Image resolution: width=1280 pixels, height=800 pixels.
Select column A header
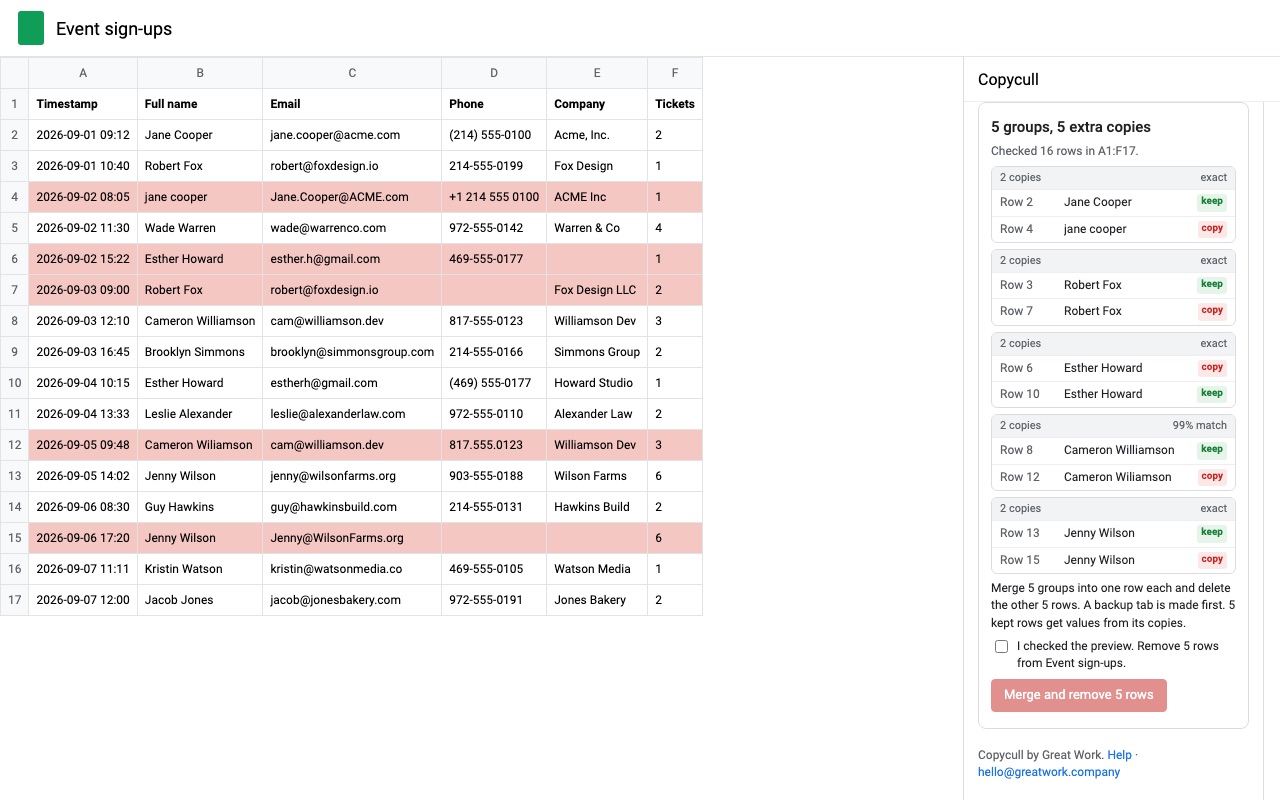83,73
